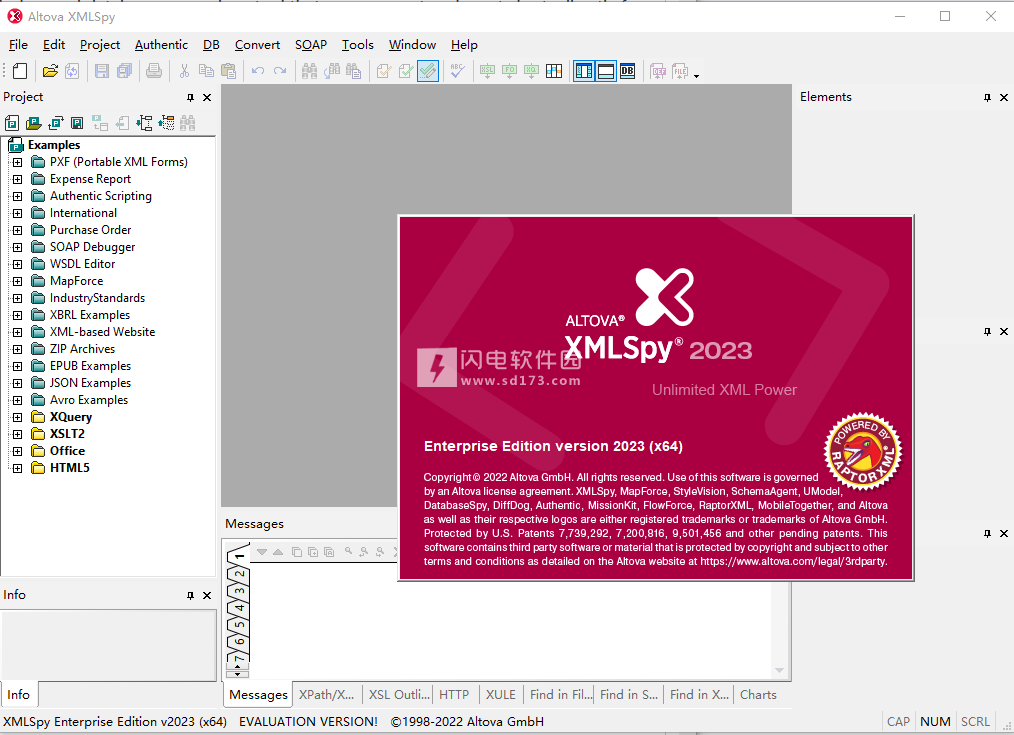Click the Save All toolbar icon
This screenshot has width=1014, height=735.
click(124, 70)
